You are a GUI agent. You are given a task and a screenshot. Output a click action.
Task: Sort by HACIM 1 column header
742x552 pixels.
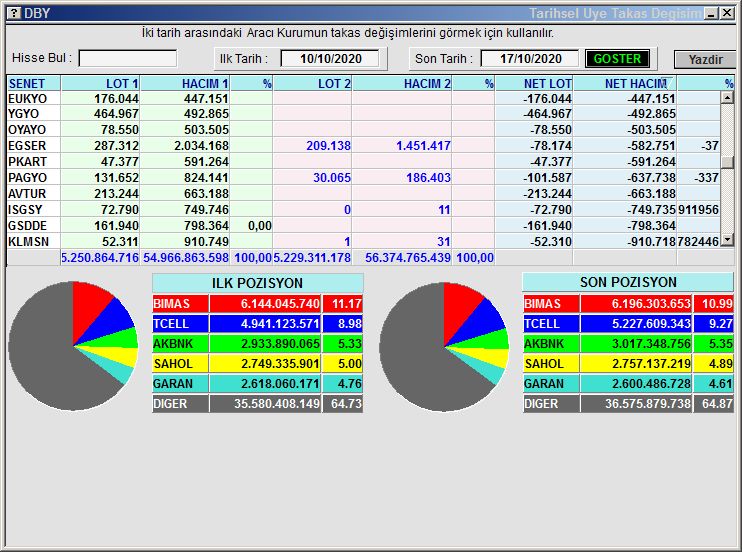pyautogui.click(x=185, y=83)
